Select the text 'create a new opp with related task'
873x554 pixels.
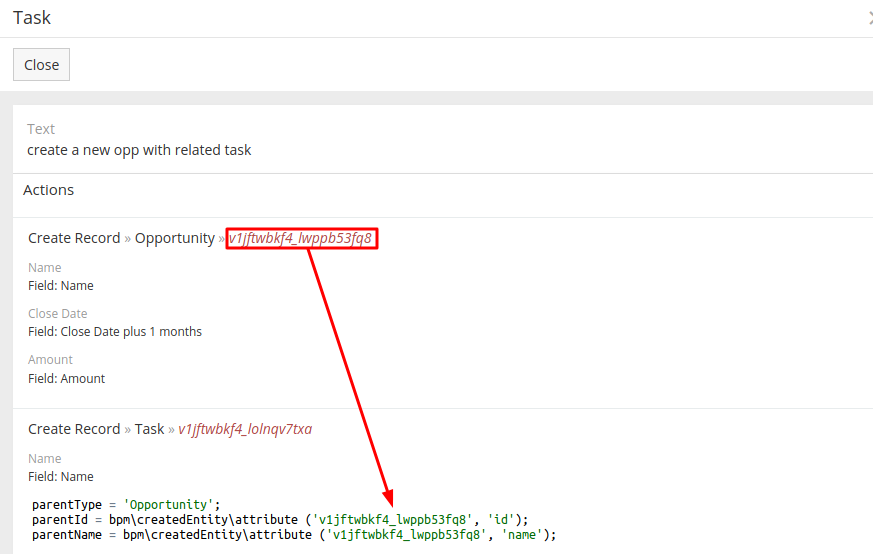[139, 150]
